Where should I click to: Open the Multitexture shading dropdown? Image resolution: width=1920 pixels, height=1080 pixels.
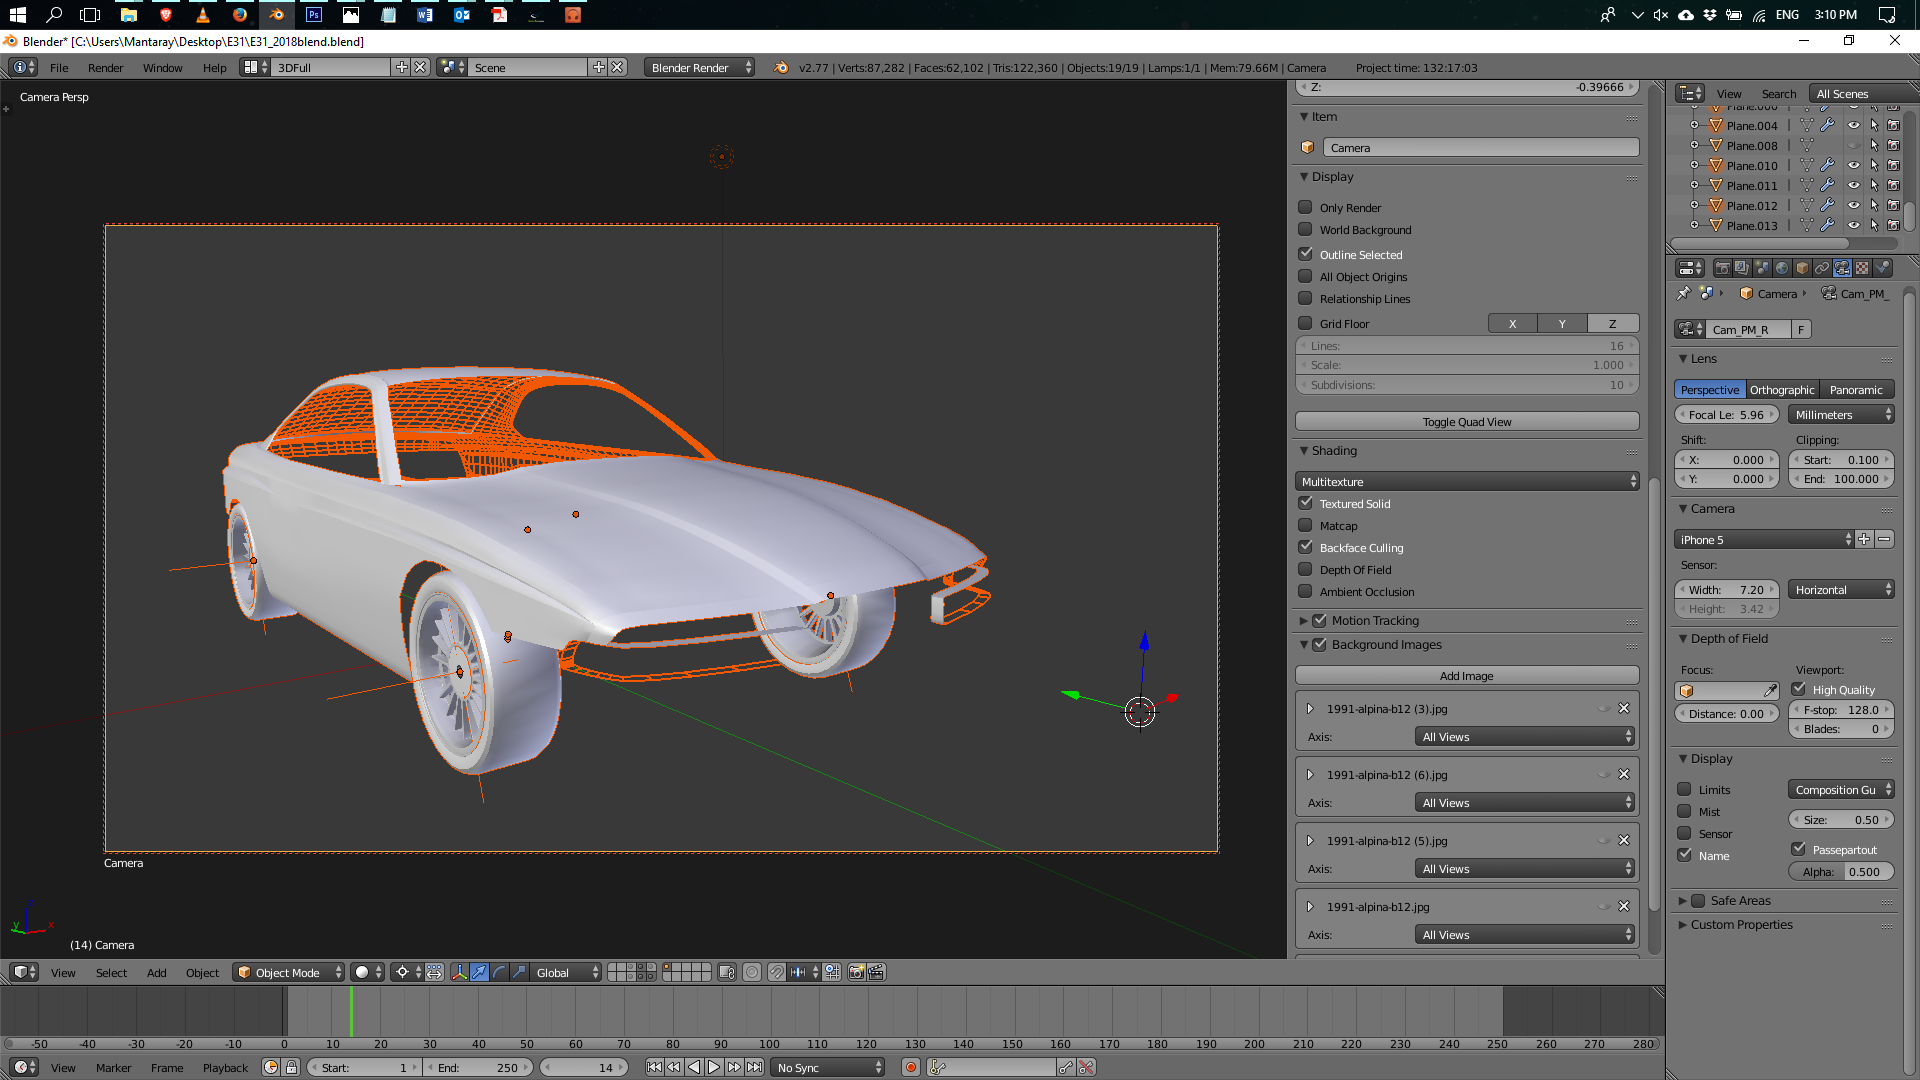pos(1466,481)
